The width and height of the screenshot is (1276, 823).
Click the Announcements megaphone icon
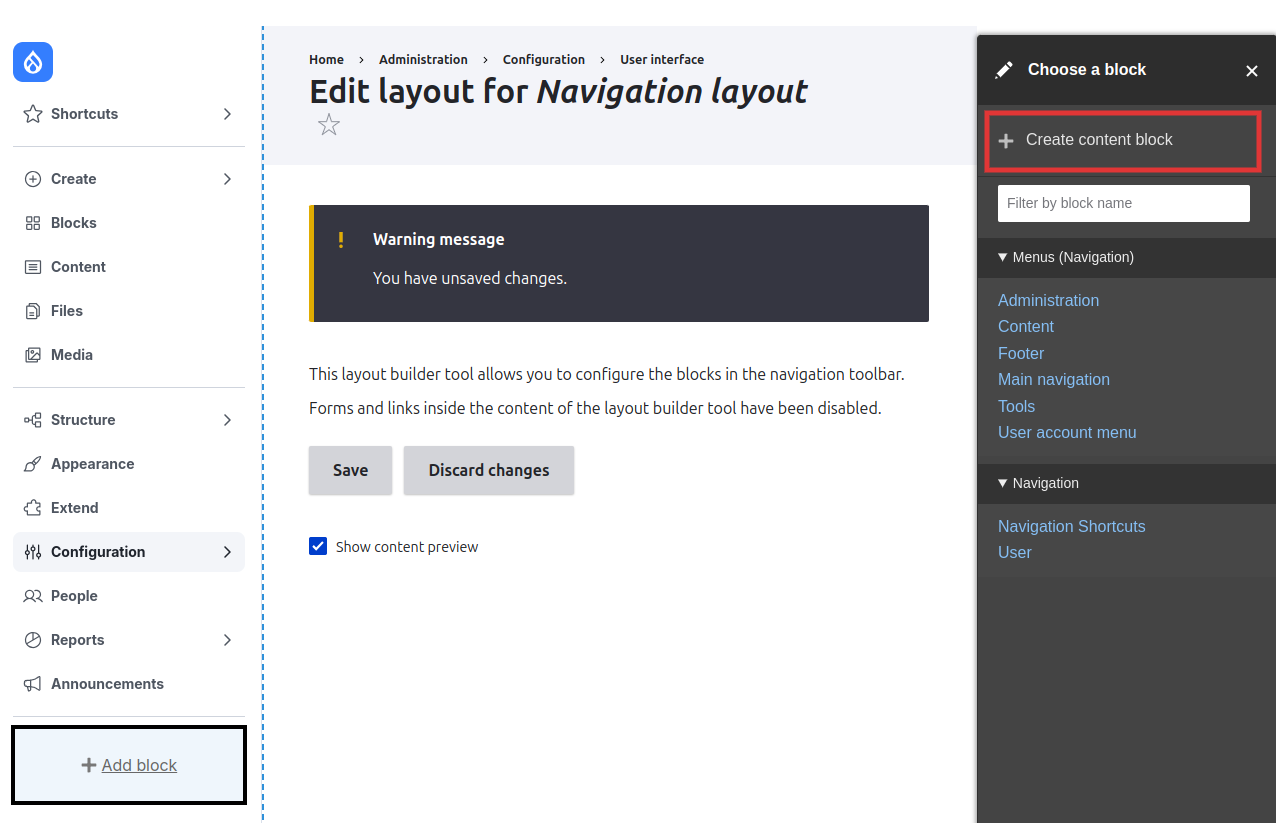[x=31, y=683]
